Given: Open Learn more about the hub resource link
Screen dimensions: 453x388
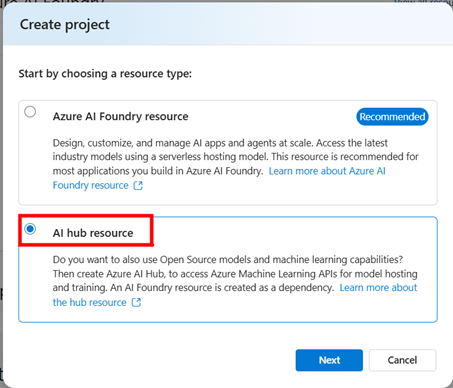Looking at the screenshot, I should coord(235,295).
